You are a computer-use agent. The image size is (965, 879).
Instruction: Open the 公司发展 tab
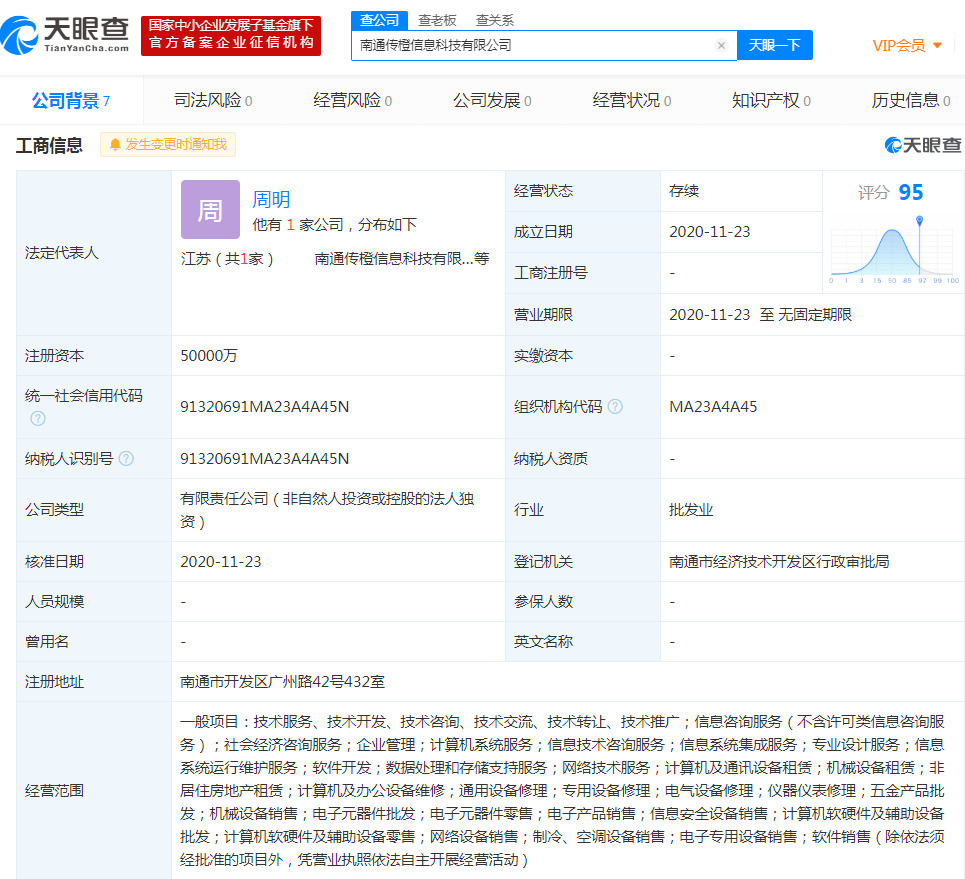pyautogui.click(x=492, y=100)
